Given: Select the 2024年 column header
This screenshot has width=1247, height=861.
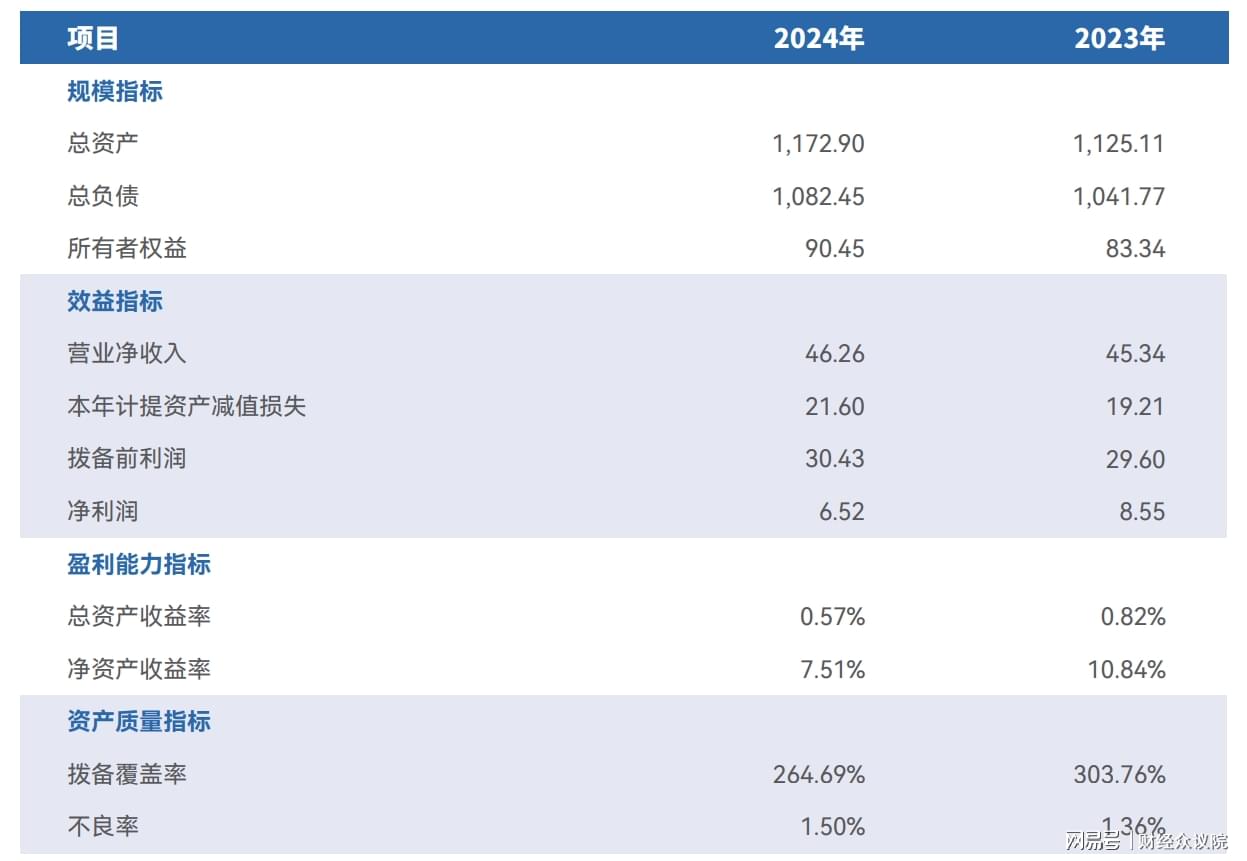Looking at the screenshot, I should tap(818, 39).
